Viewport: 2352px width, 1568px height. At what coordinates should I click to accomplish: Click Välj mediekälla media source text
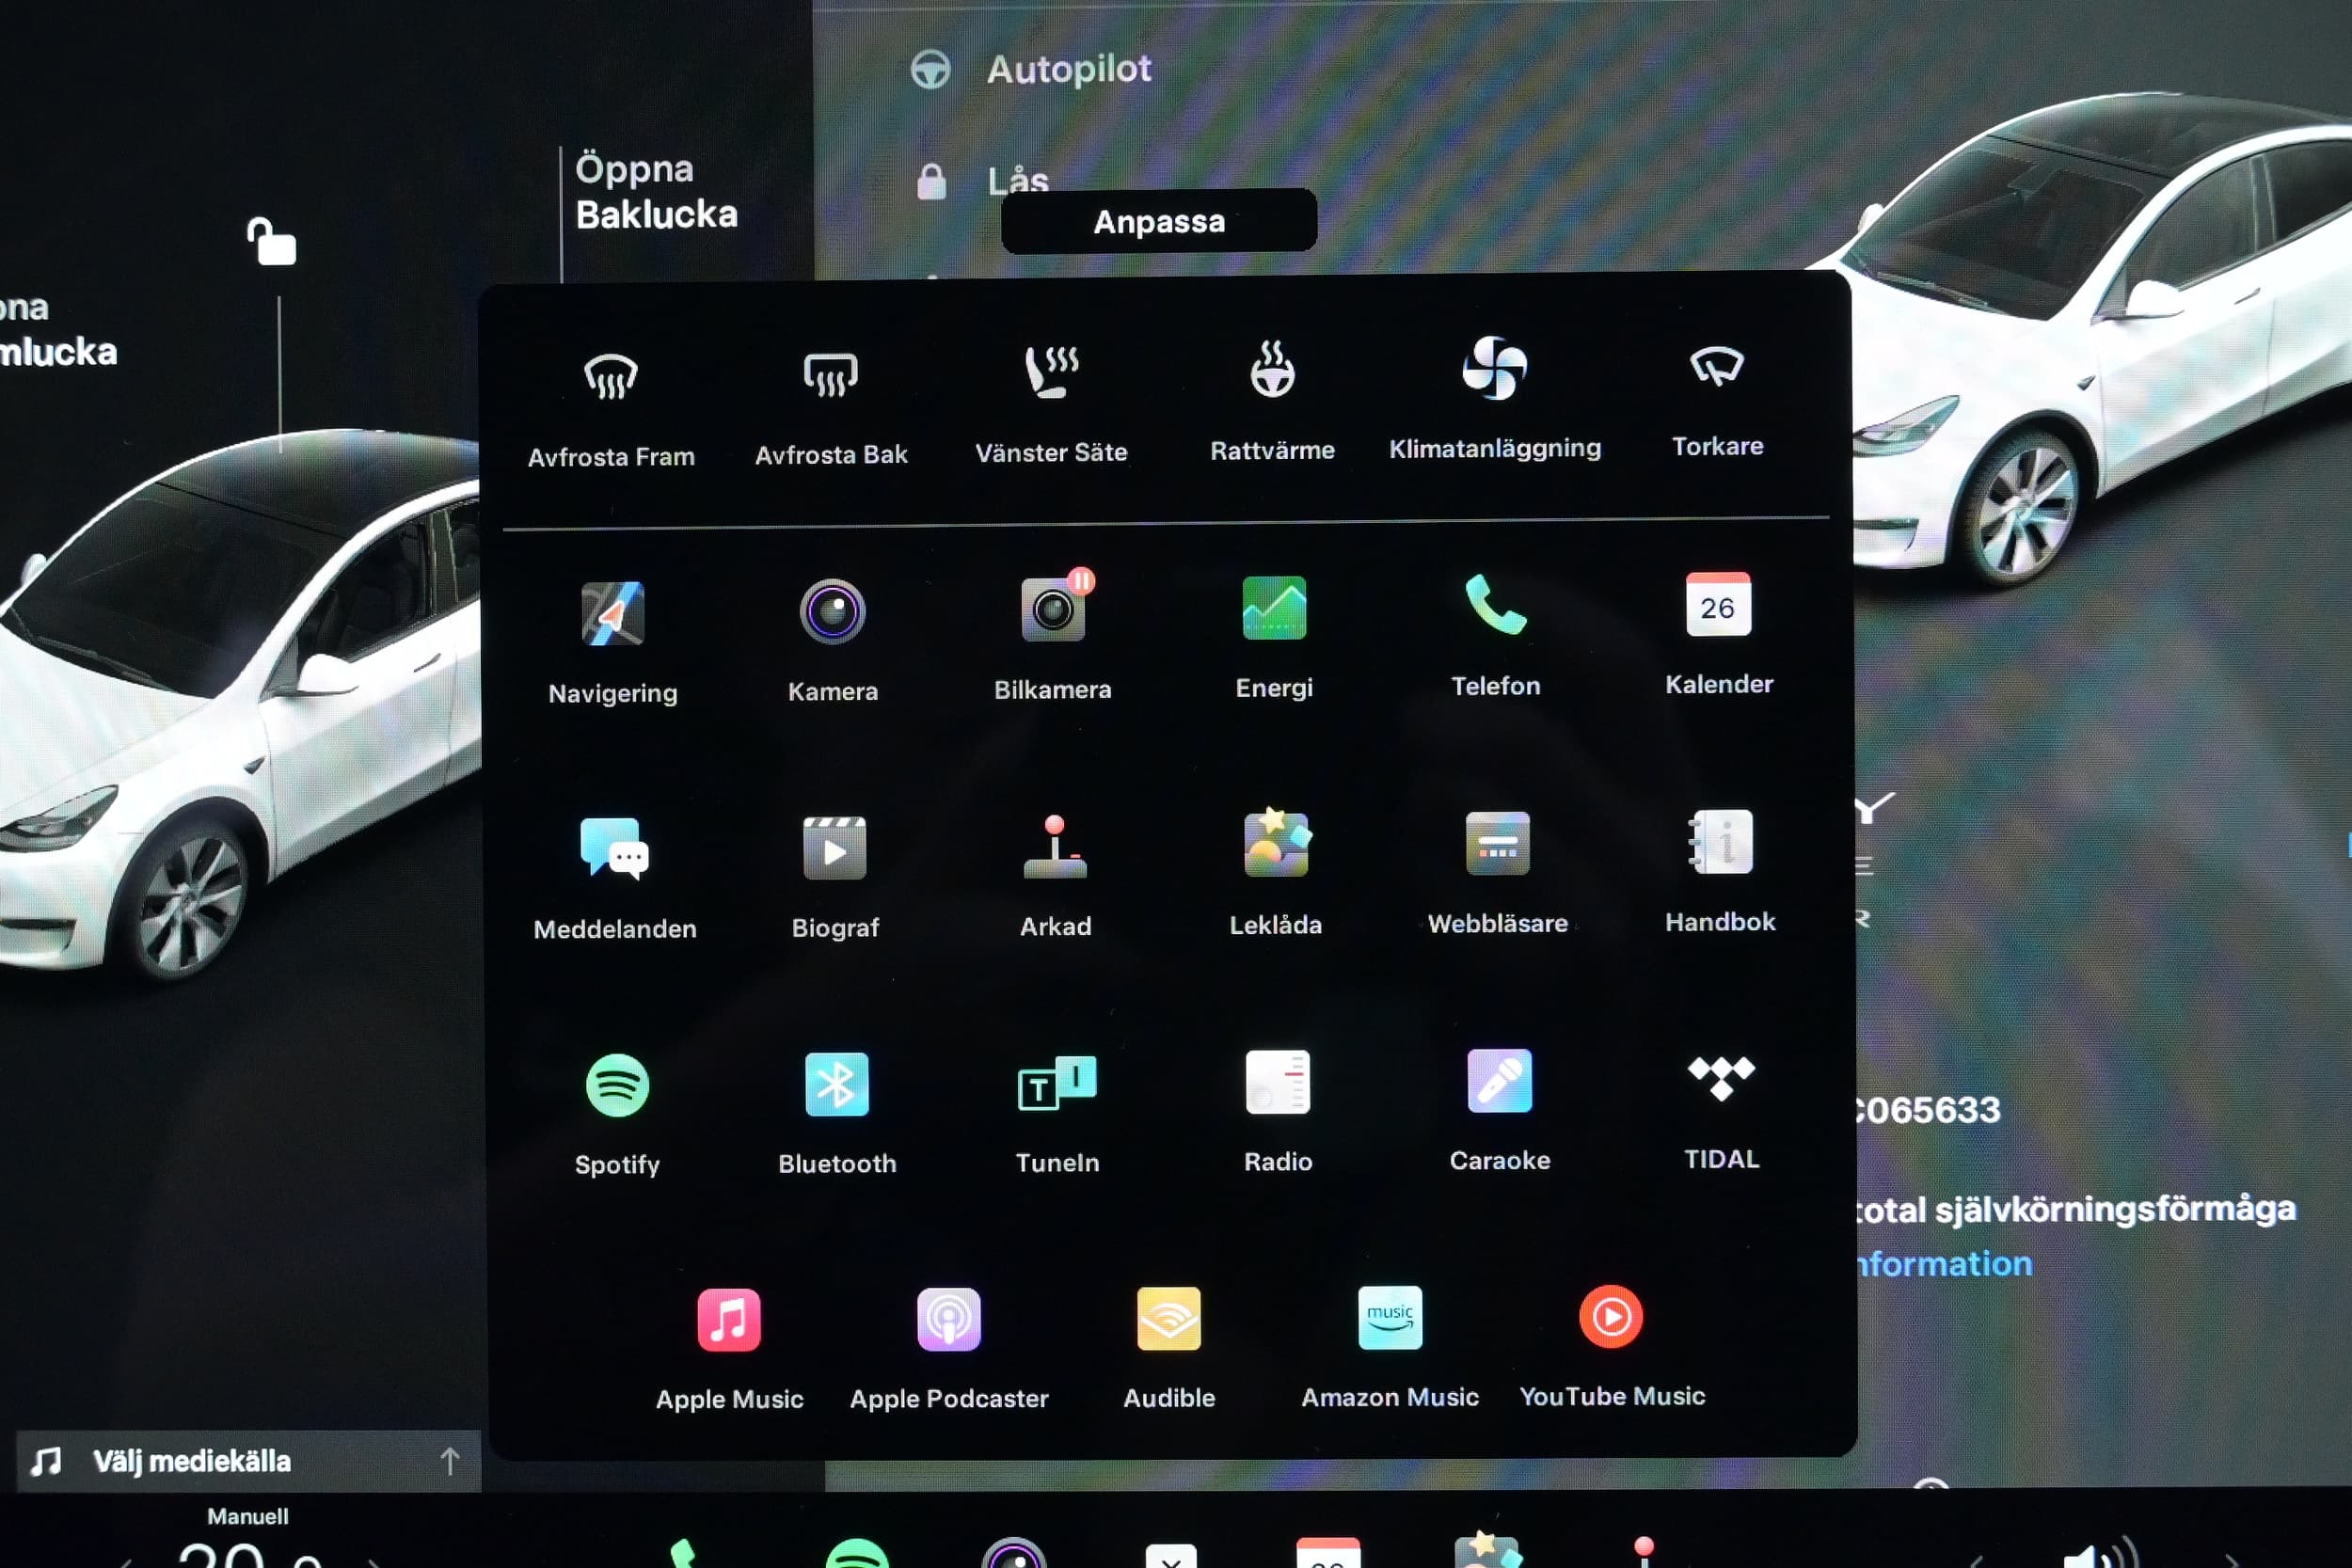(x=192, y=1461)
